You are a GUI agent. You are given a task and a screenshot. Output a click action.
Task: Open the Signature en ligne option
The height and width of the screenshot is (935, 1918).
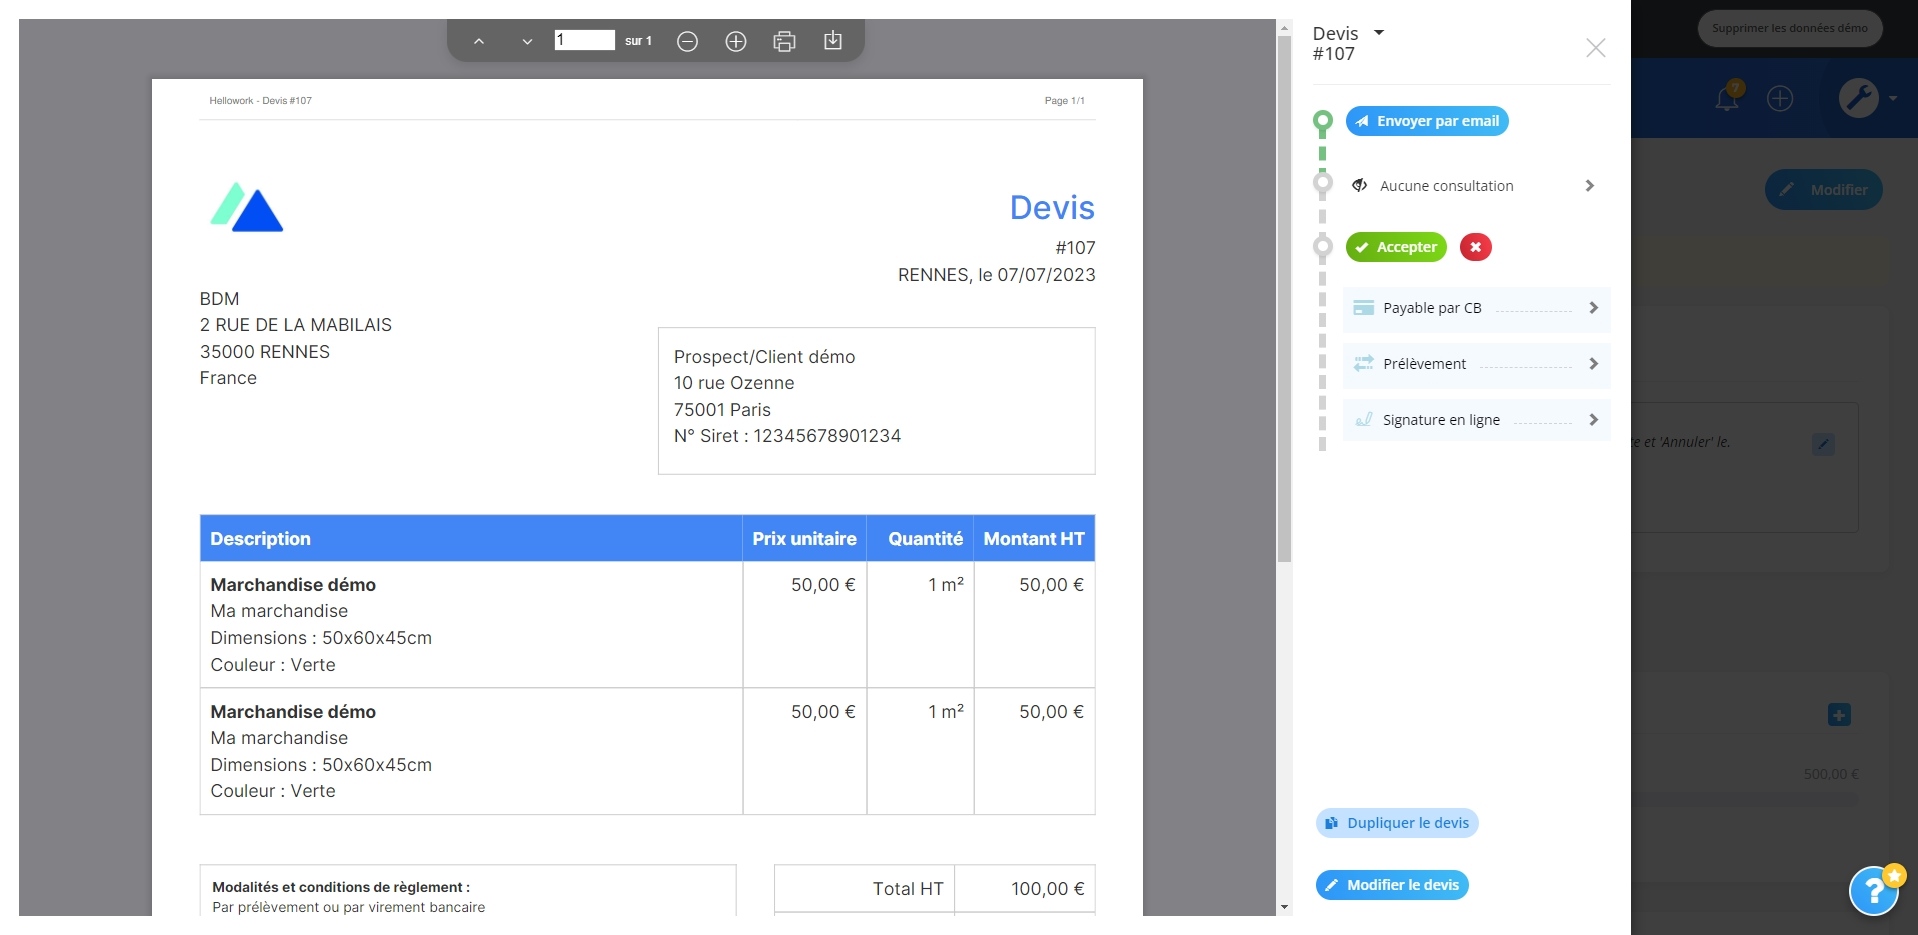tap(1476, 420)
